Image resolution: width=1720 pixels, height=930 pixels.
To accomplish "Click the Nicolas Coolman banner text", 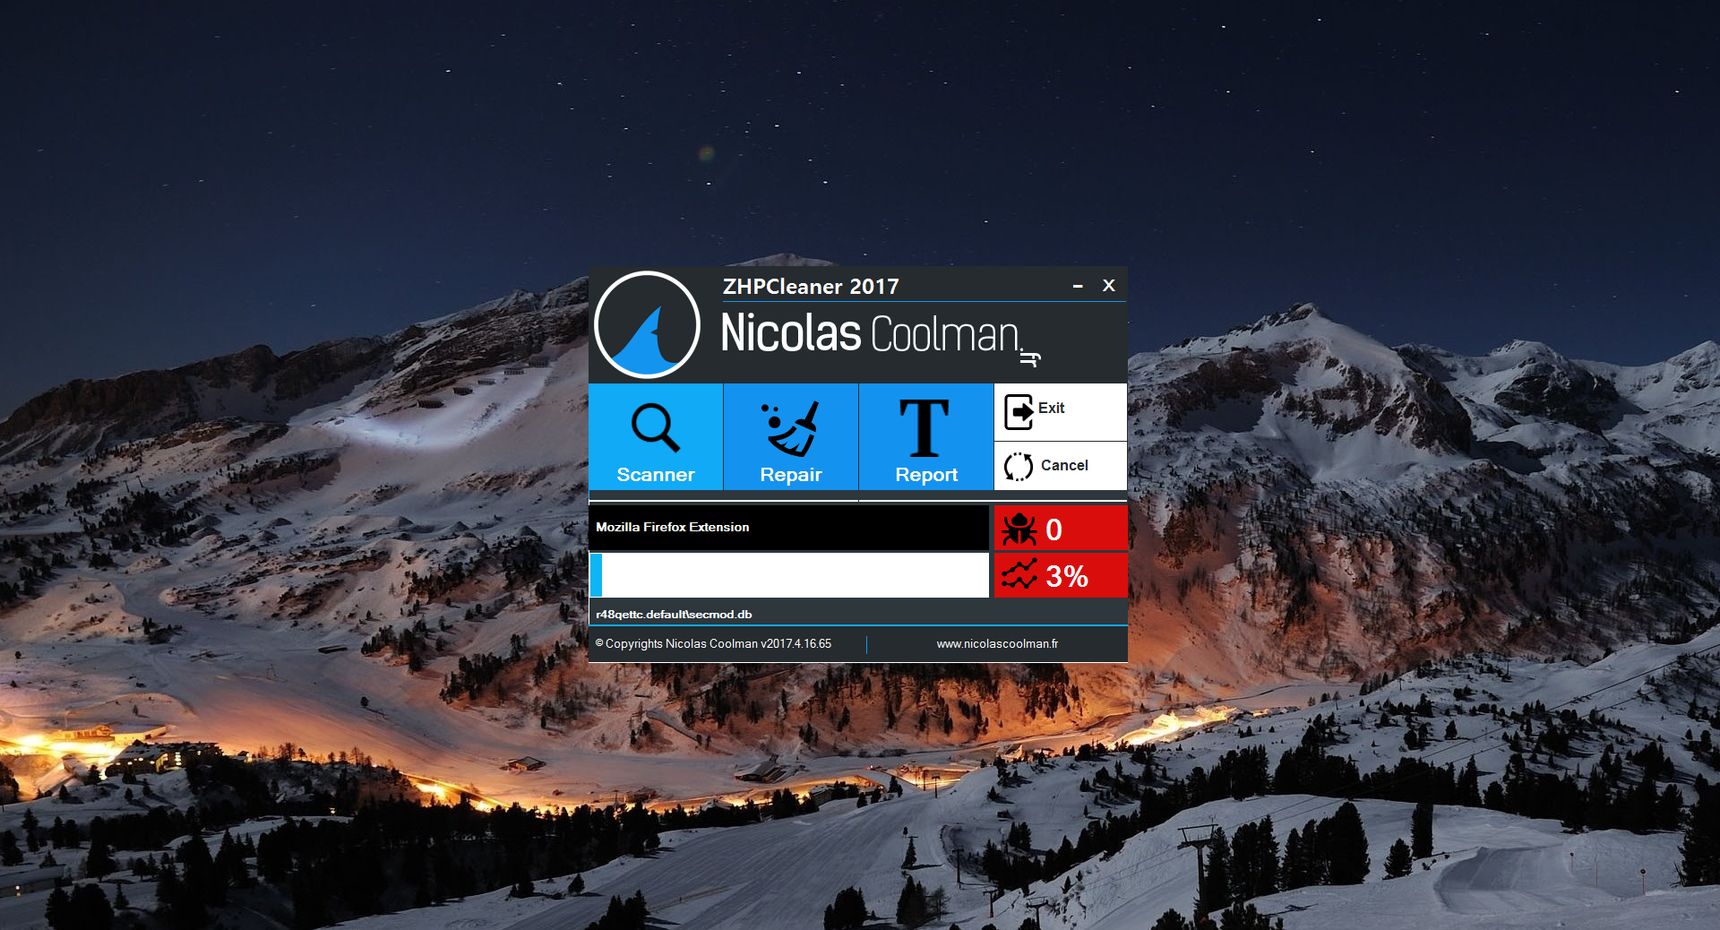I will pyautogui.click(x=870, y=333).
